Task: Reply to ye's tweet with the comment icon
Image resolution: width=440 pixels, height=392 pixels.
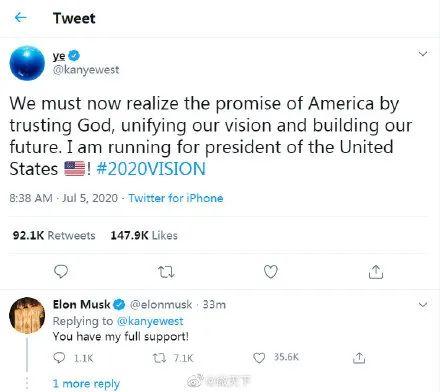Action: pos(61,272)
